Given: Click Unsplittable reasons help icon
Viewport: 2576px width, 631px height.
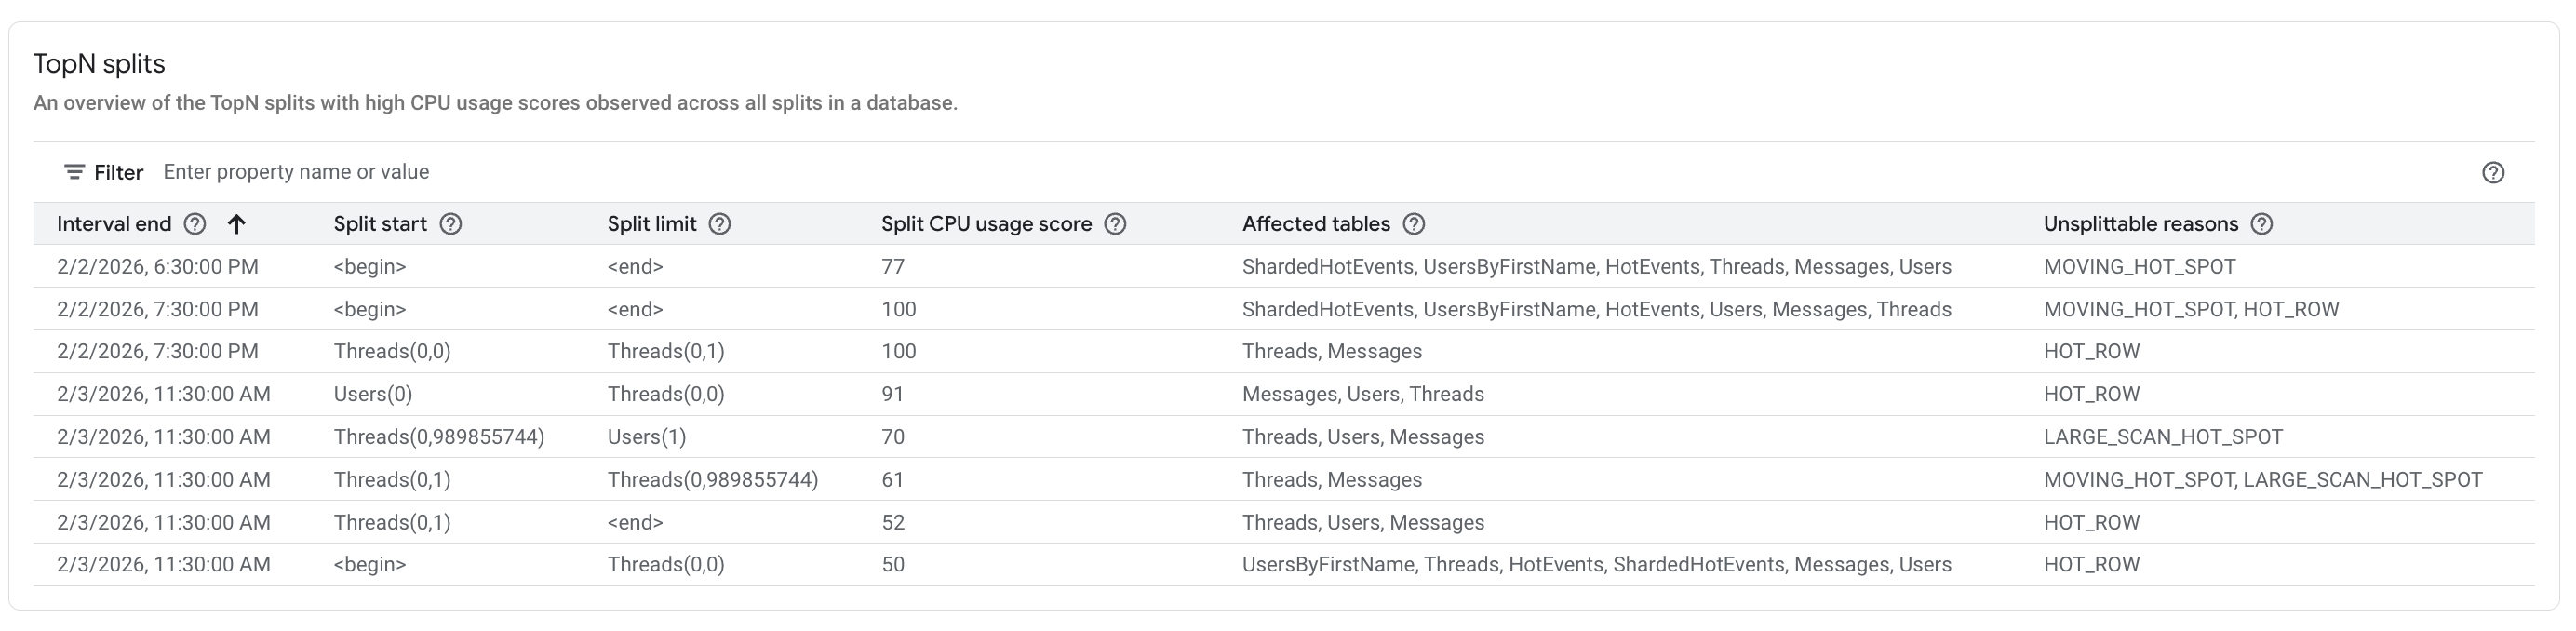Looking at the screenshot, I should pyautogui.click(x=2261, y=224).
